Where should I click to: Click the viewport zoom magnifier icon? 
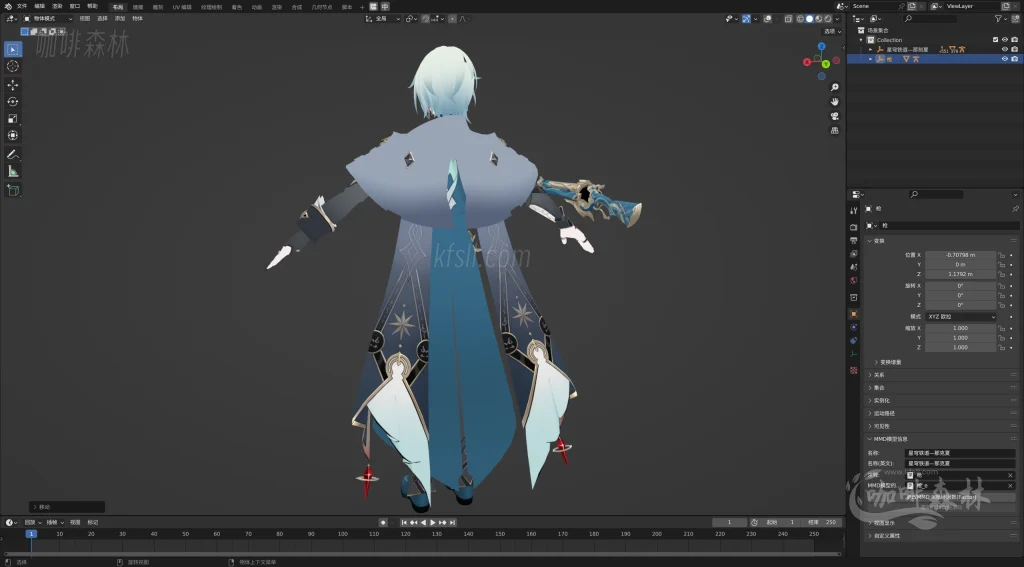pos(834,87)
